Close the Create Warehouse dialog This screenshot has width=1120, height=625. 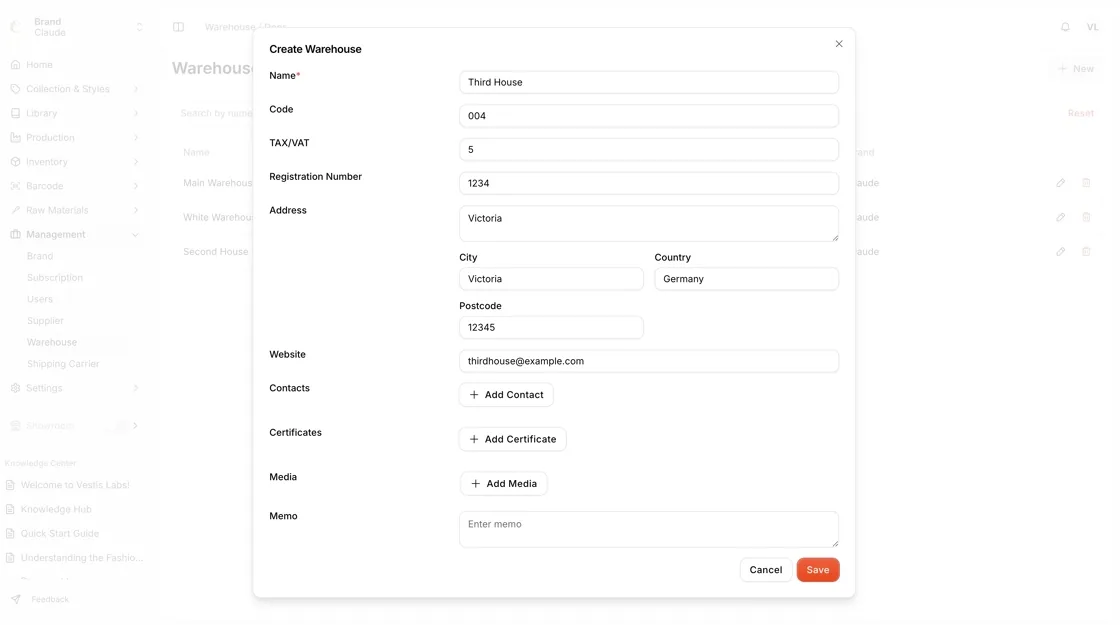click(839, 44)
